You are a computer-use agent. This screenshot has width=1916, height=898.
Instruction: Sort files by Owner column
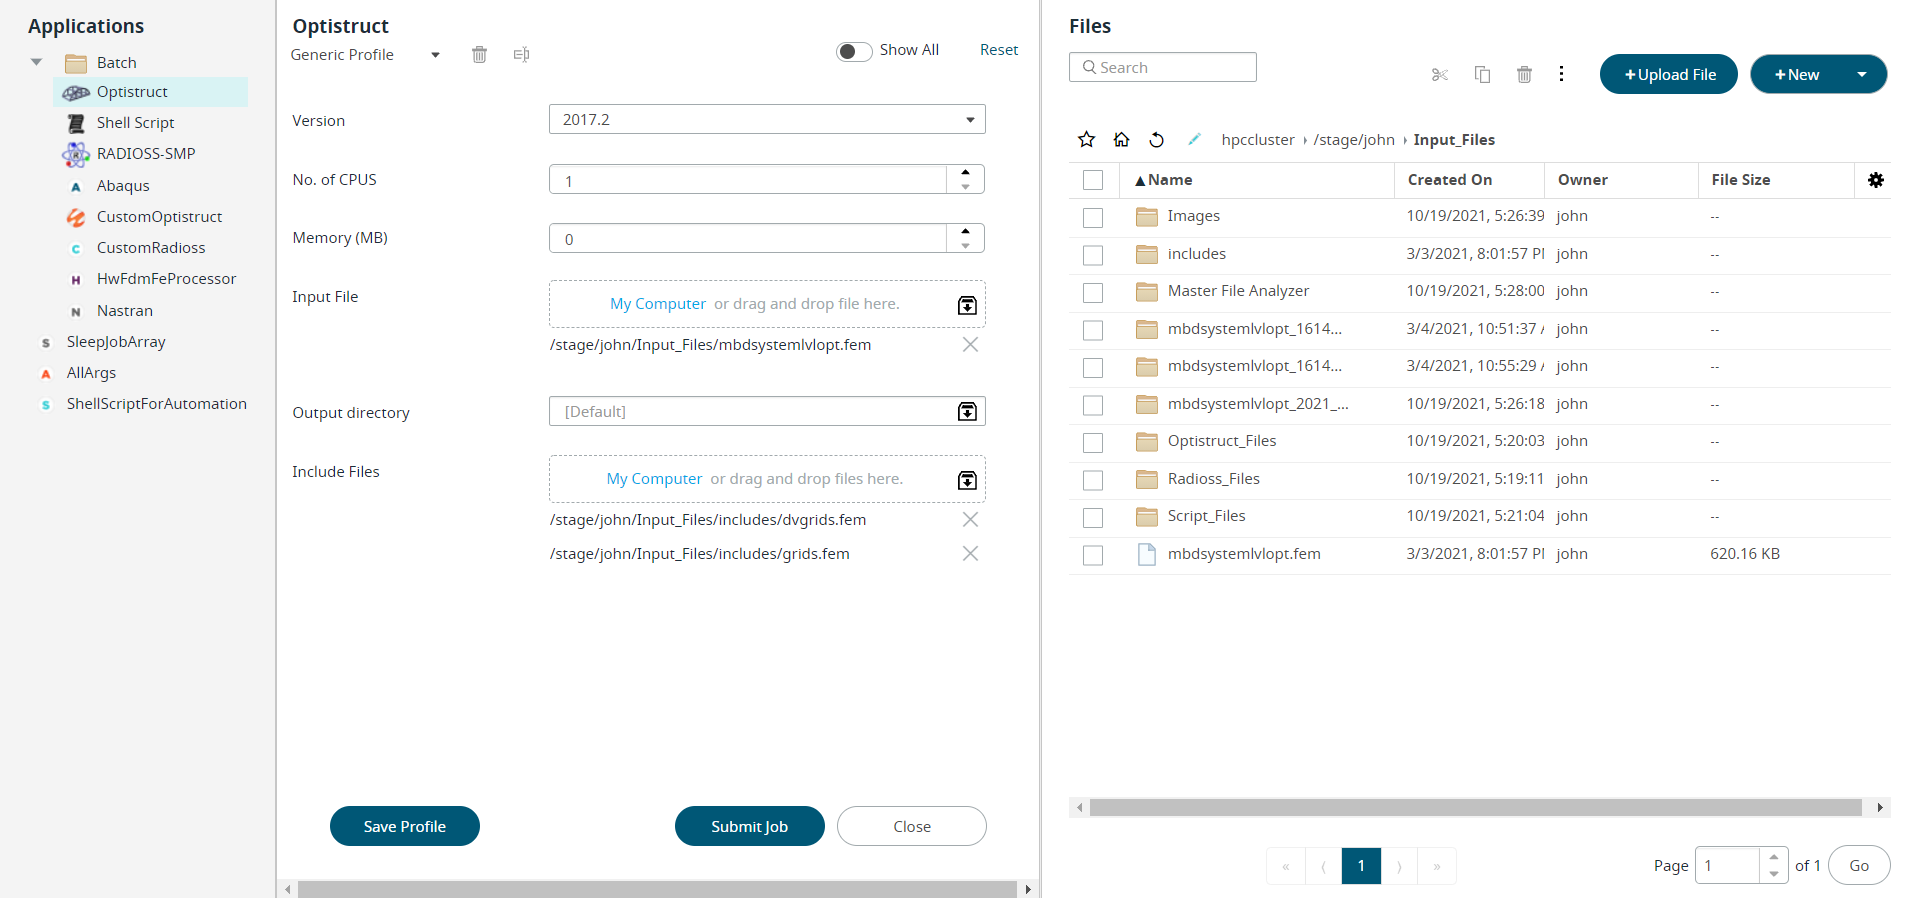[x=1583, y=180]
